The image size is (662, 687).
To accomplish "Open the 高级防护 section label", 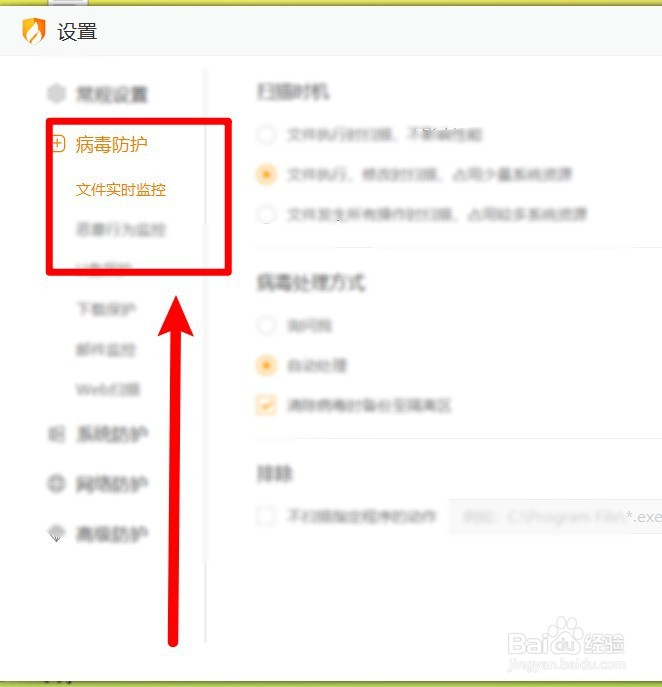I will coord(113,534).
